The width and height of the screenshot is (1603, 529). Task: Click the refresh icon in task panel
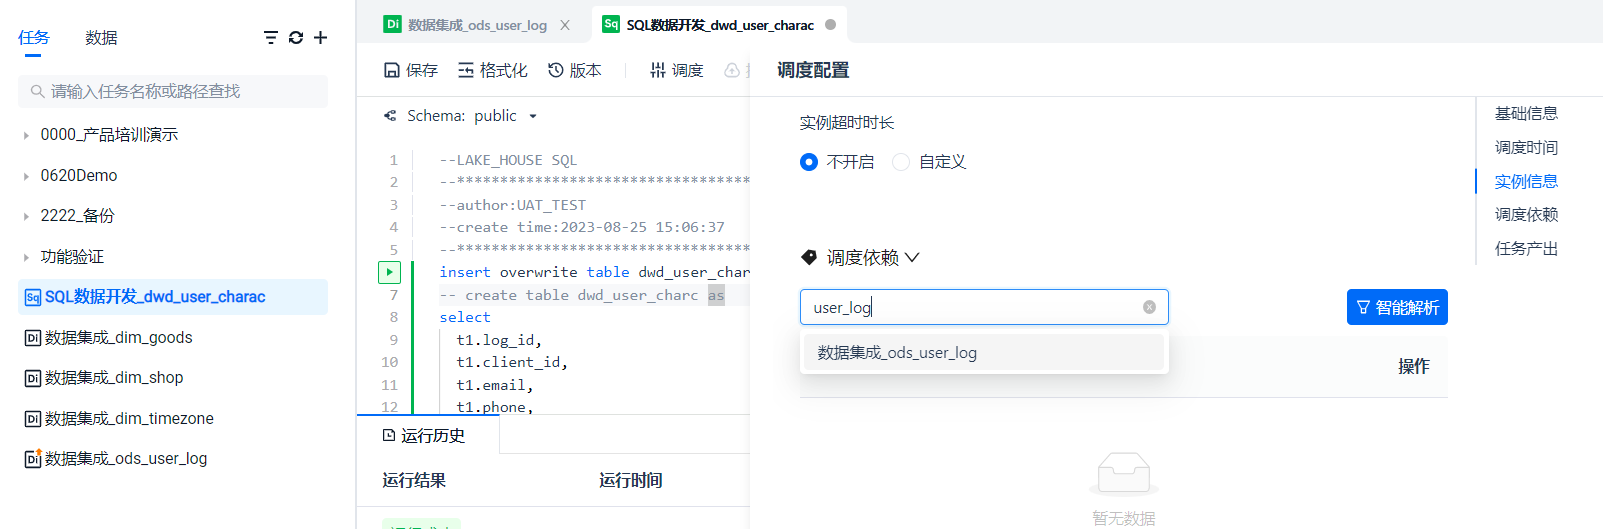pyautogui.click(x=296, y=37)
